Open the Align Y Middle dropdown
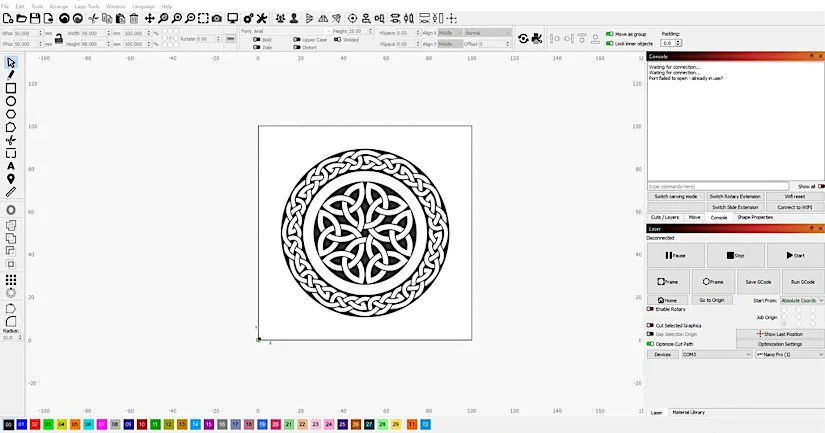The image size is (825, 433). pos(450,44)
